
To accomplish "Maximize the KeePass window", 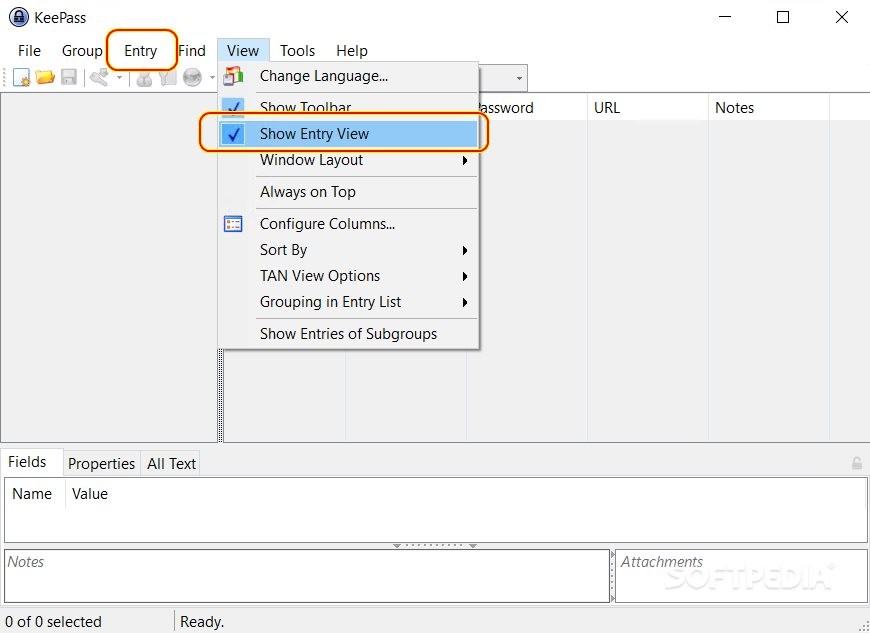I will 783,17.
